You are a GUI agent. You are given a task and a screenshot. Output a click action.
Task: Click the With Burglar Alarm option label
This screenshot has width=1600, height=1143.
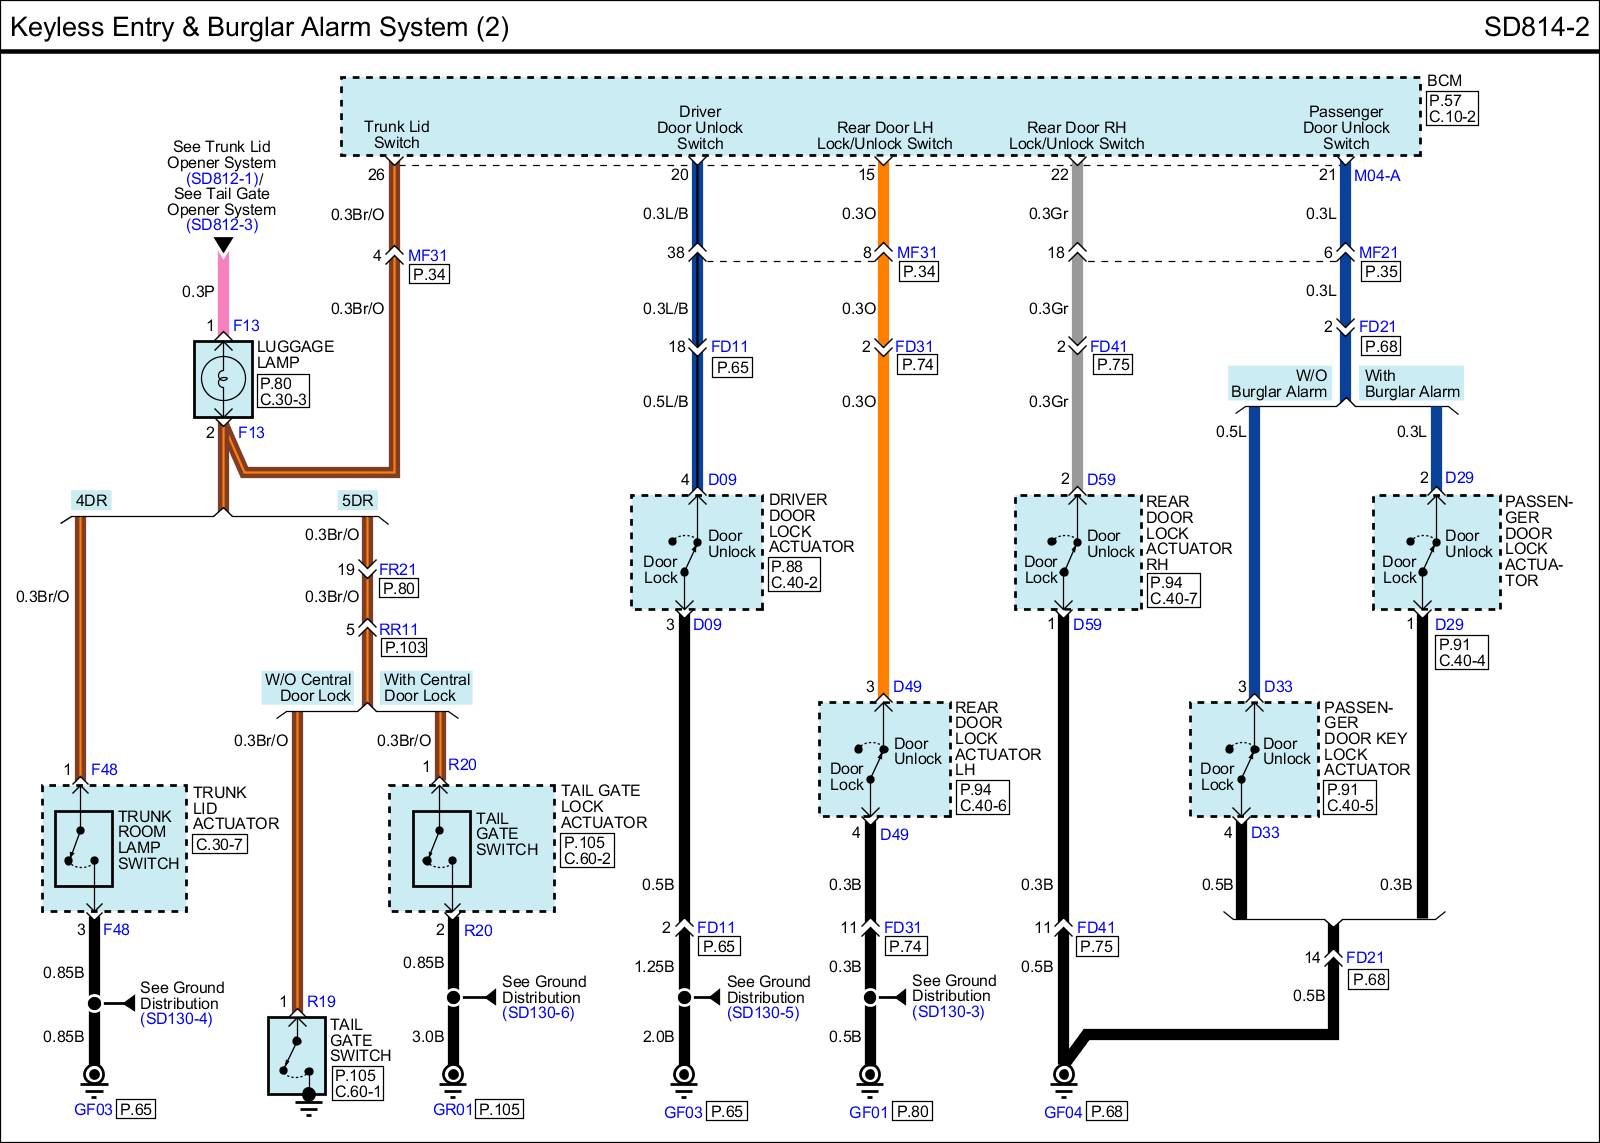pos(1412,384)
